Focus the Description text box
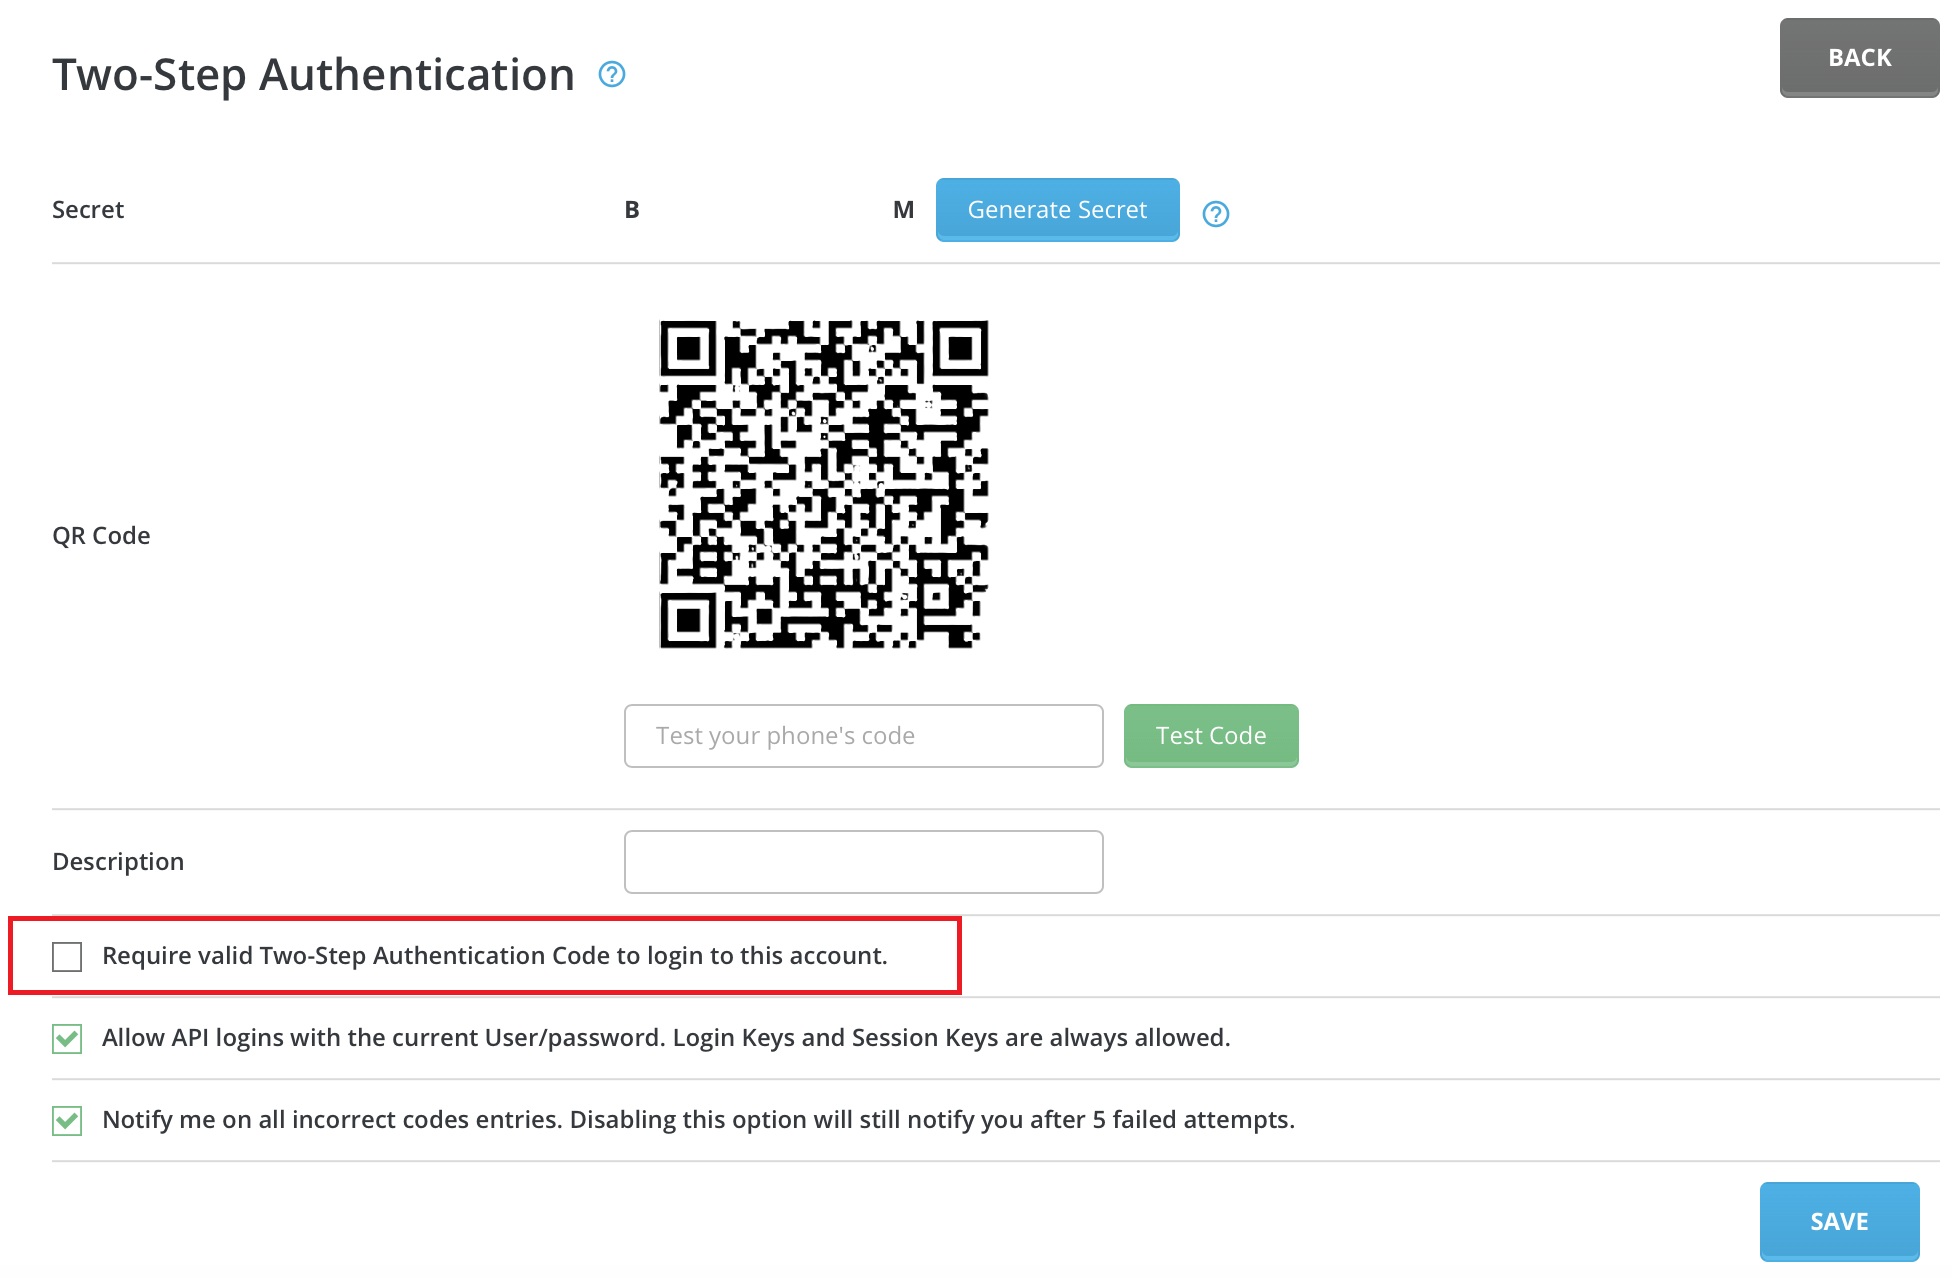Image resolution: width=1952 pixels, height=1278 pixels. 864,862
